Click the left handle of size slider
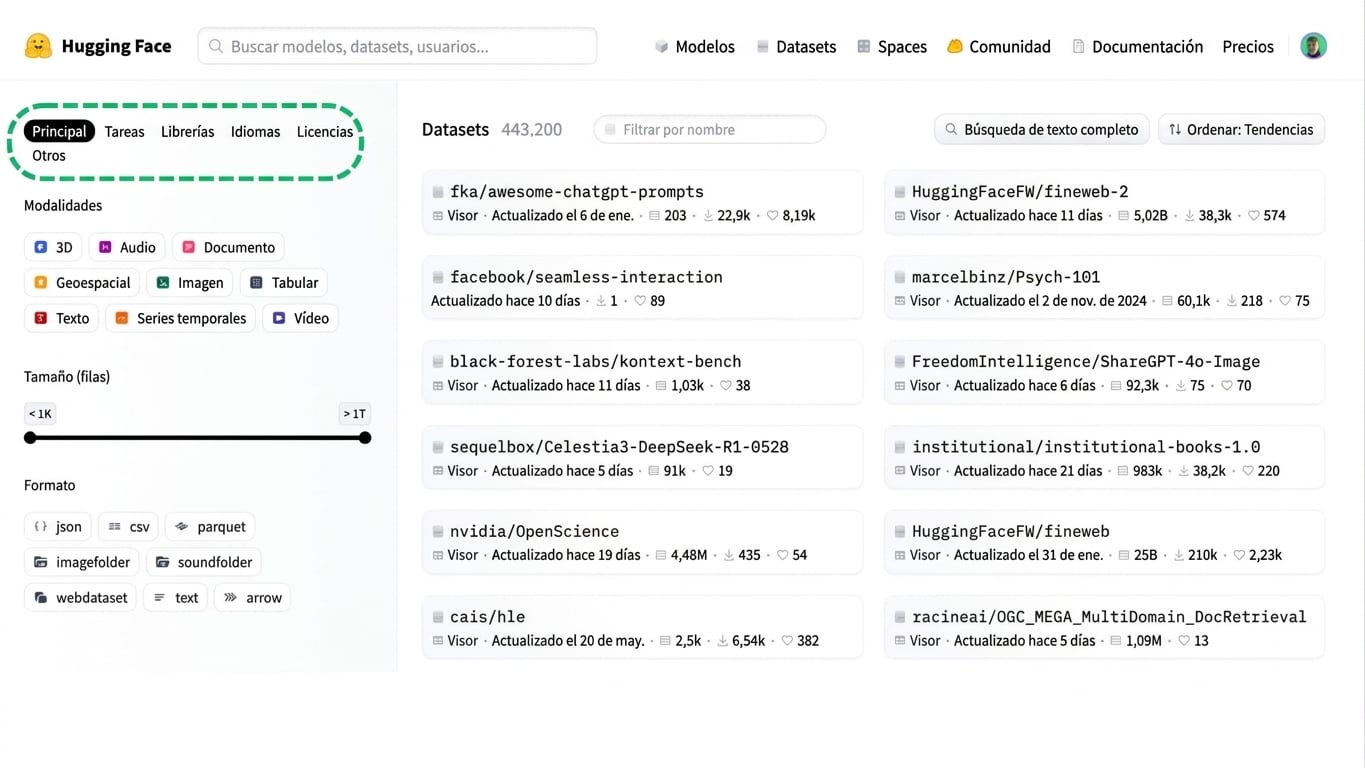The width and height of the screenshot is (1365, 768). [x=30, y=438]
